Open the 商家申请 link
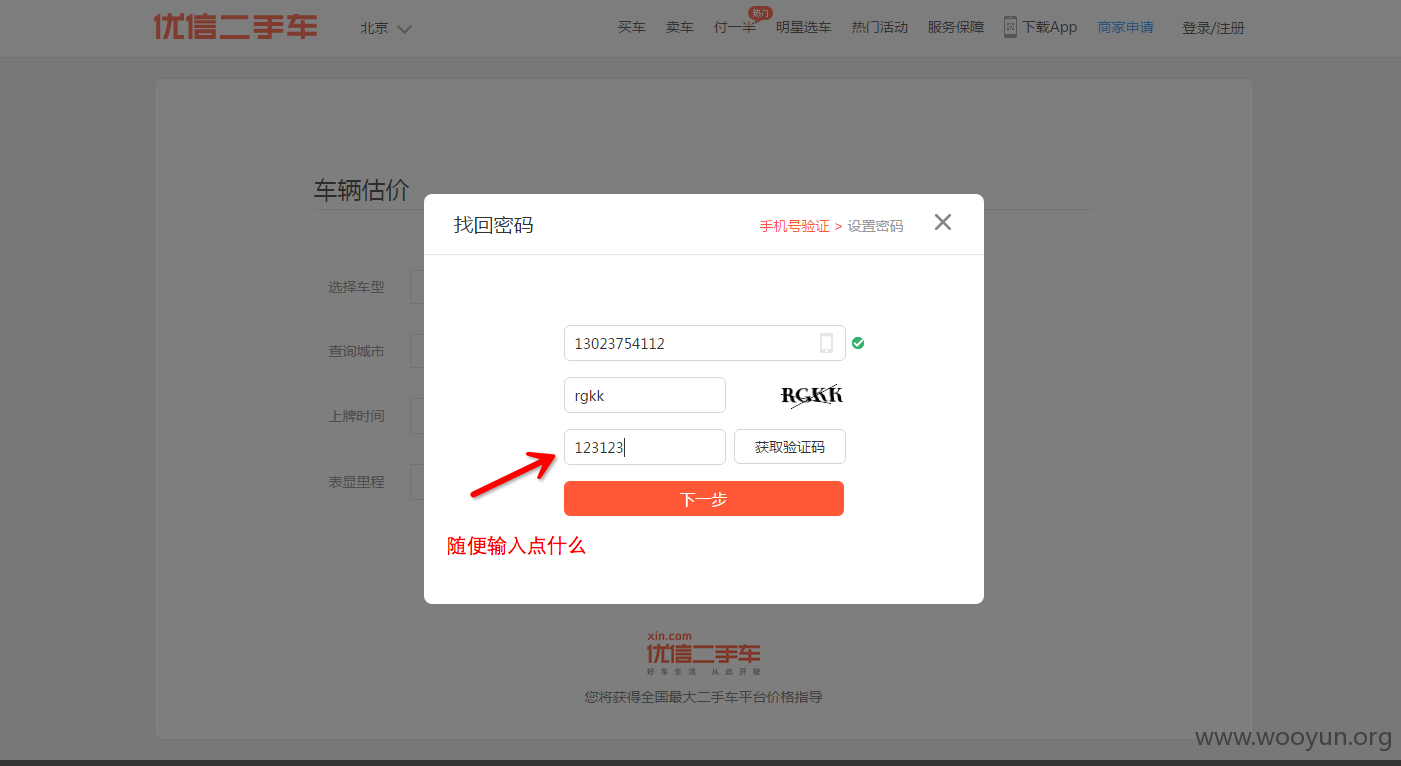 1126,28
